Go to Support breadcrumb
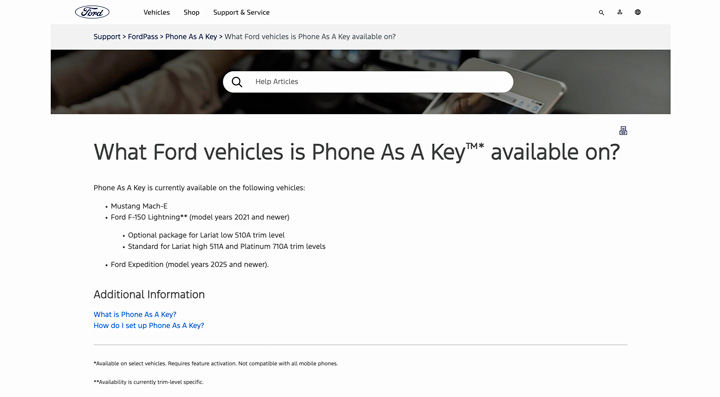Image resolution: width=720 pixels, height=397 pixels. point(107,37)
